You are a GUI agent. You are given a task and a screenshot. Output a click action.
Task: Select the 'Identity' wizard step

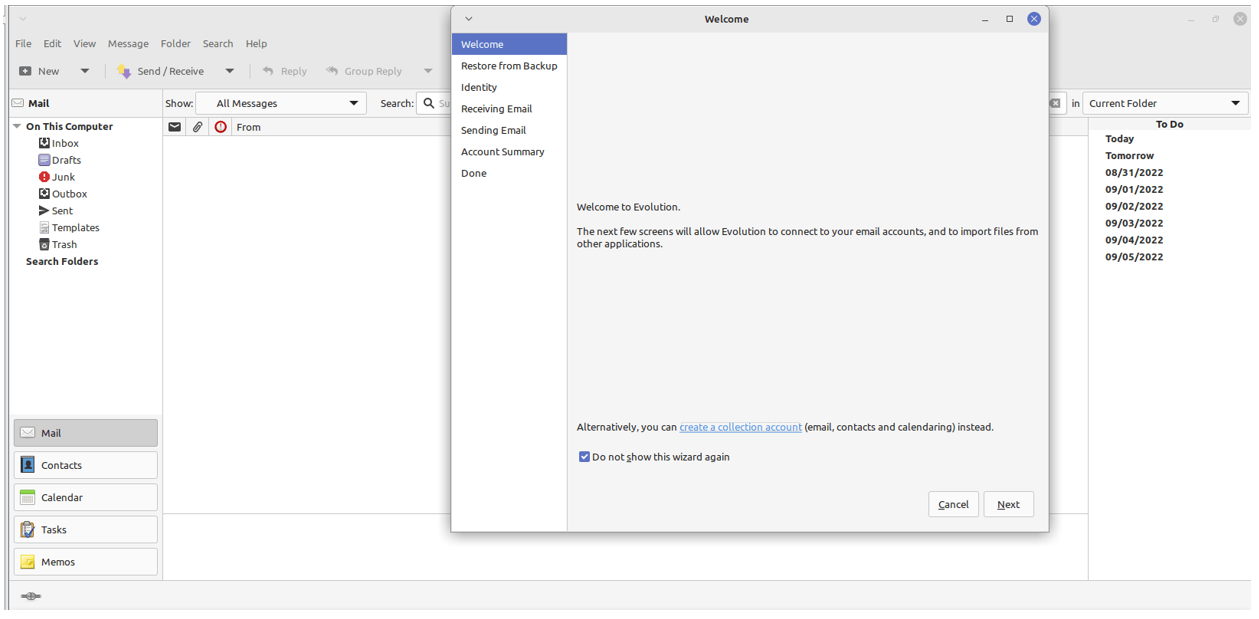point(509,87)
